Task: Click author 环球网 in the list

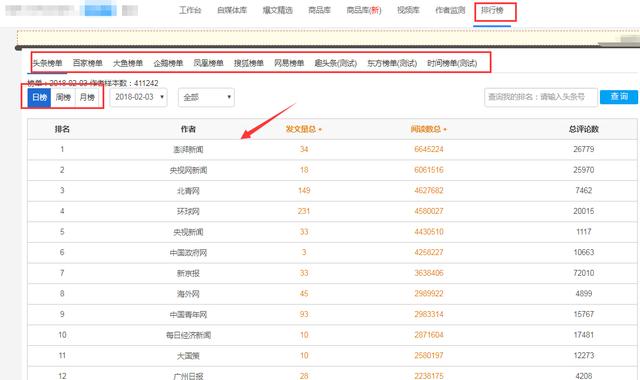Action: [x=188, y=211]
